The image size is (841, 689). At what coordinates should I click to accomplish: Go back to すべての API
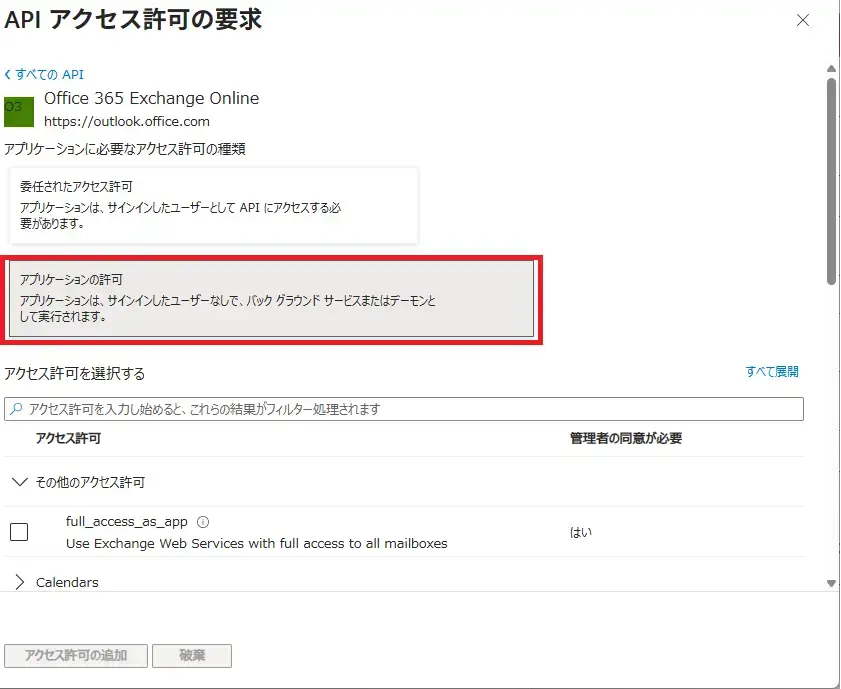click(x=44, y=75)
